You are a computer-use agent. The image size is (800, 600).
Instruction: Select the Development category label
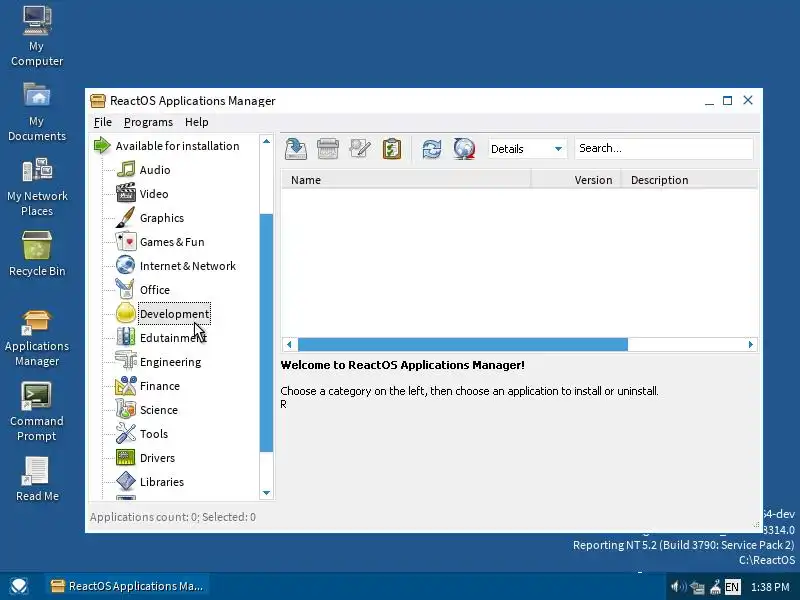point(174,314)
